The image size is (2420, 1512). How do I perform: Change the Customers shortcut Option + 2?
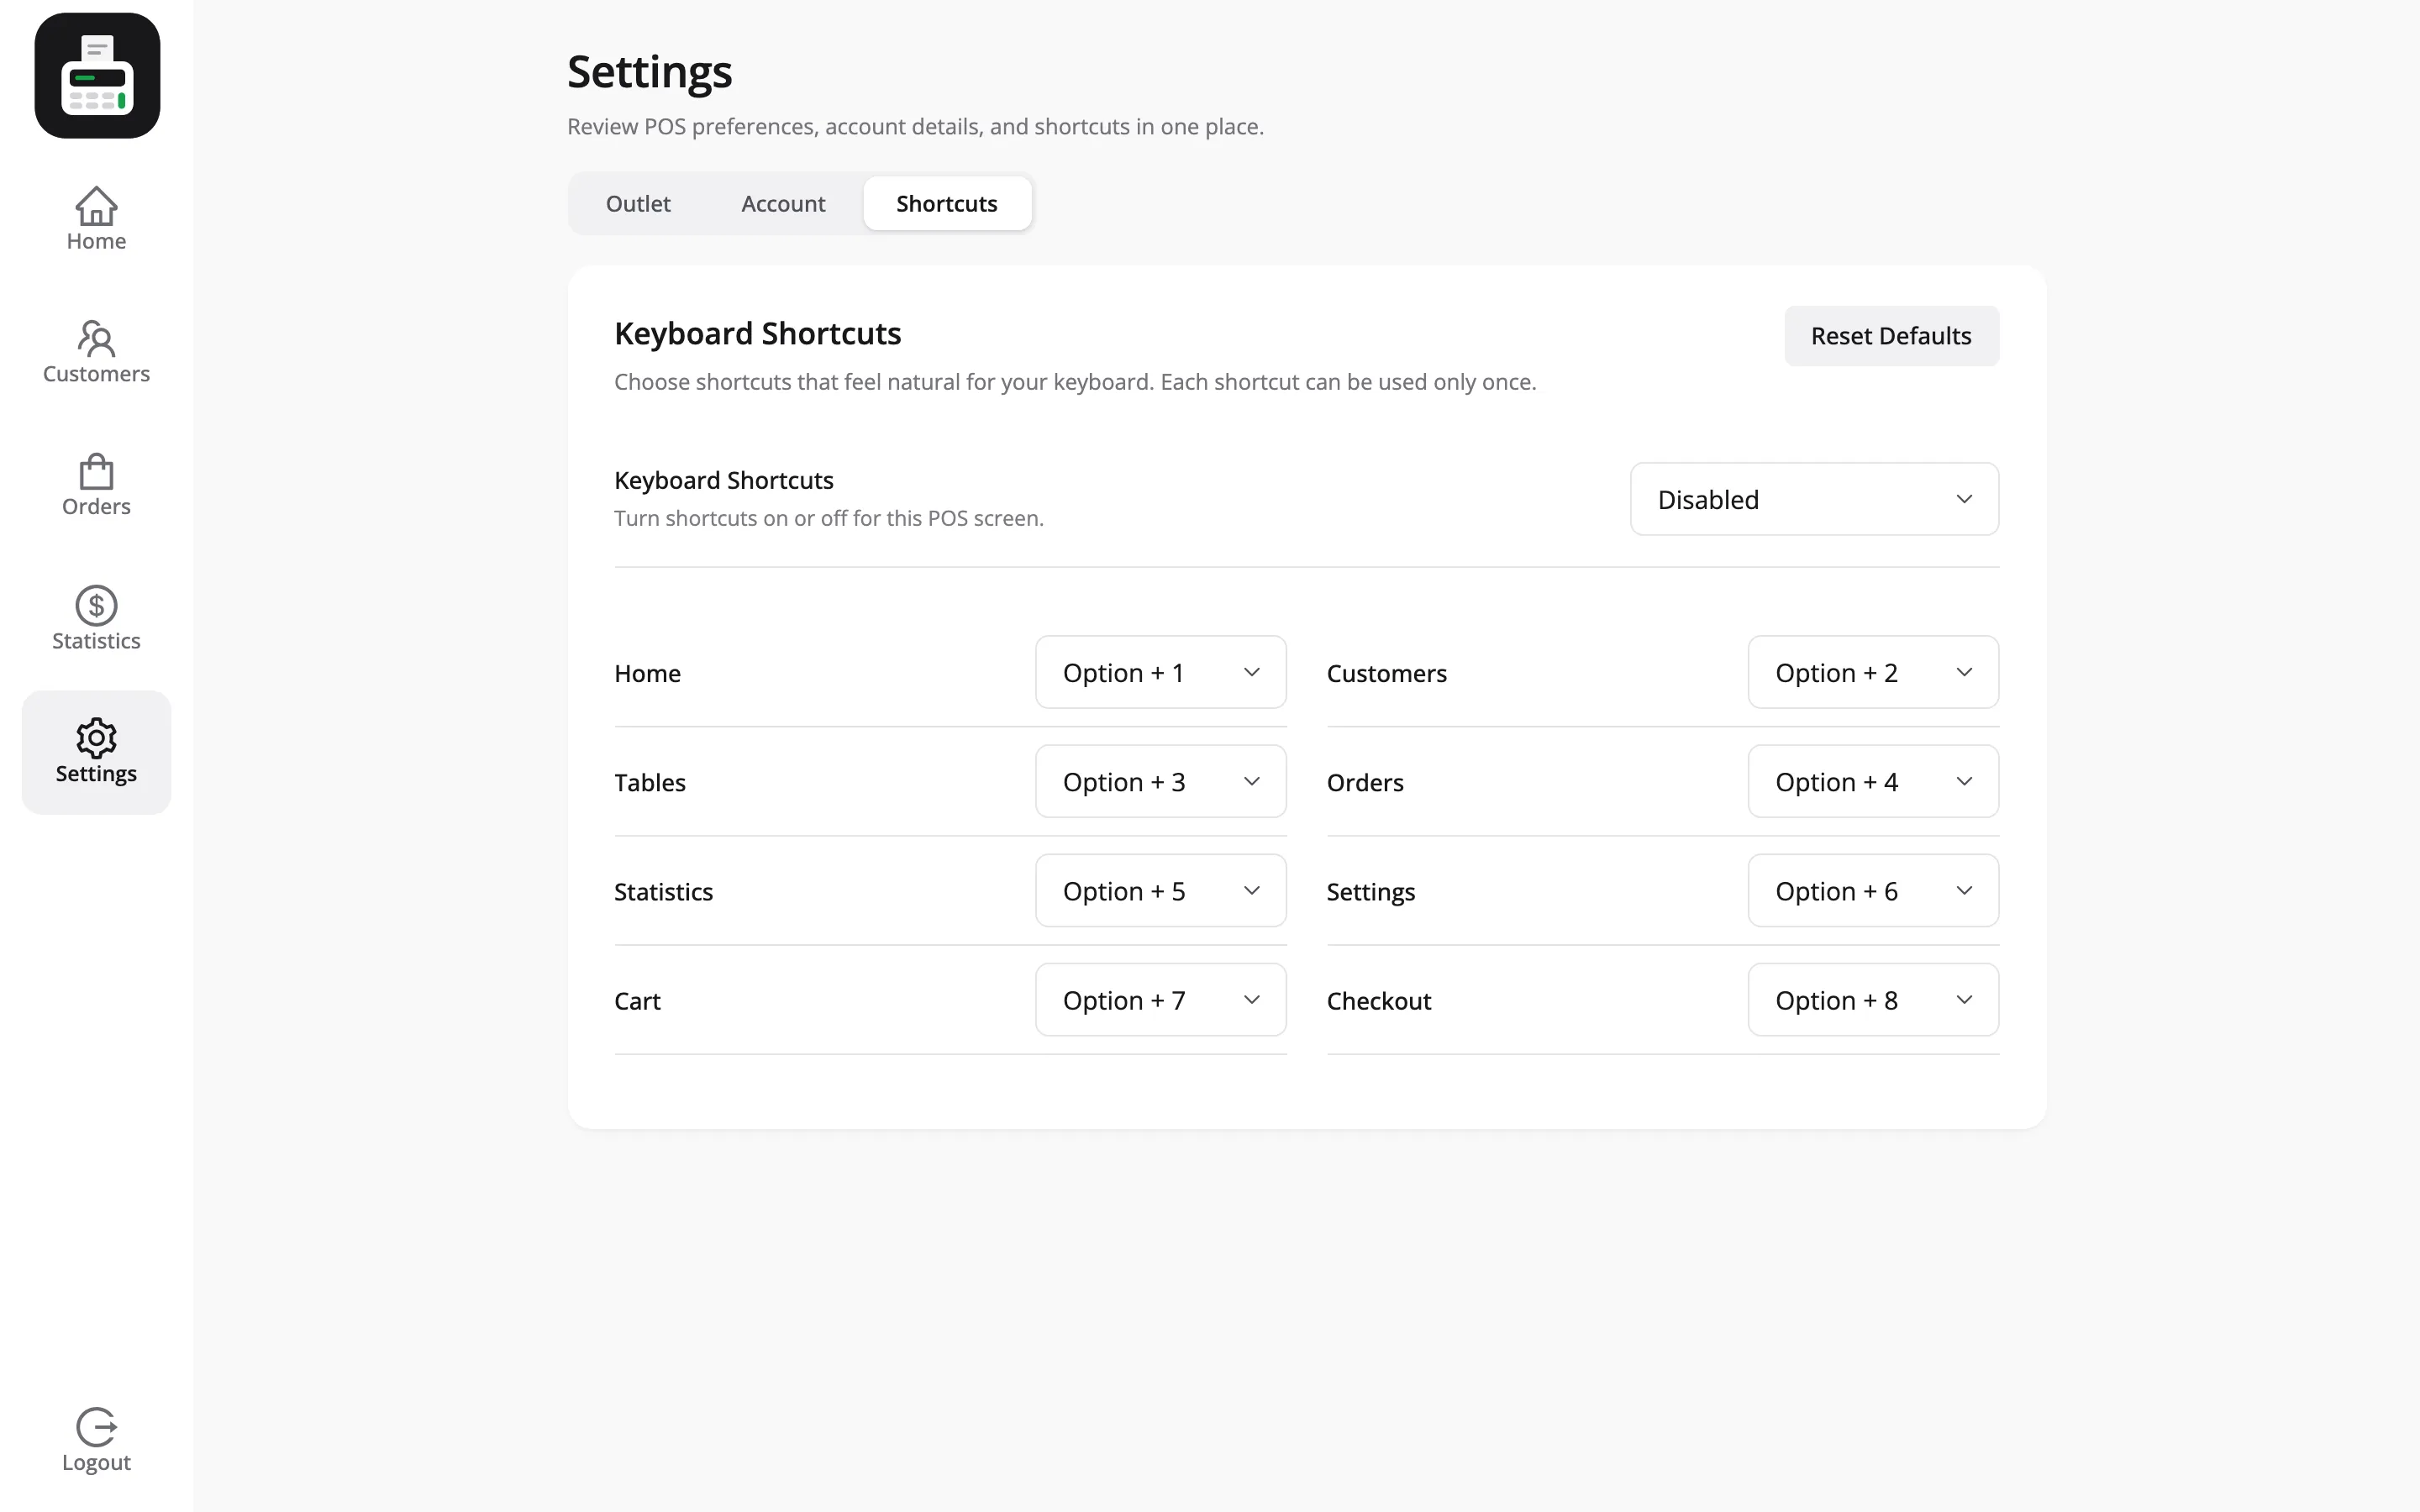pos(1873,672)
